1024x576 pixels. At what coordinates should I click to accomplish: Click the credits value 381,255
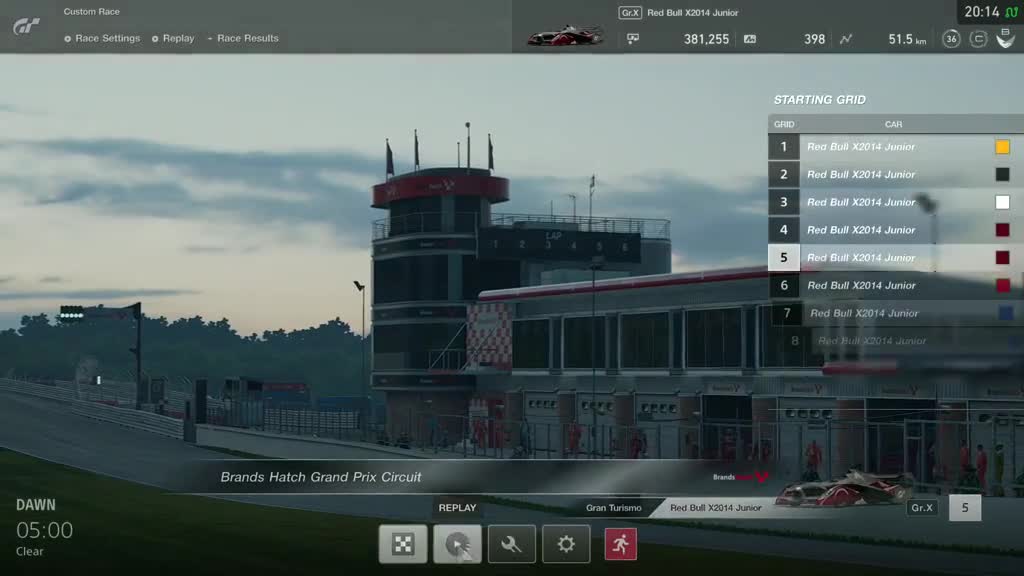pyautogui.click(x=706, y=39)
